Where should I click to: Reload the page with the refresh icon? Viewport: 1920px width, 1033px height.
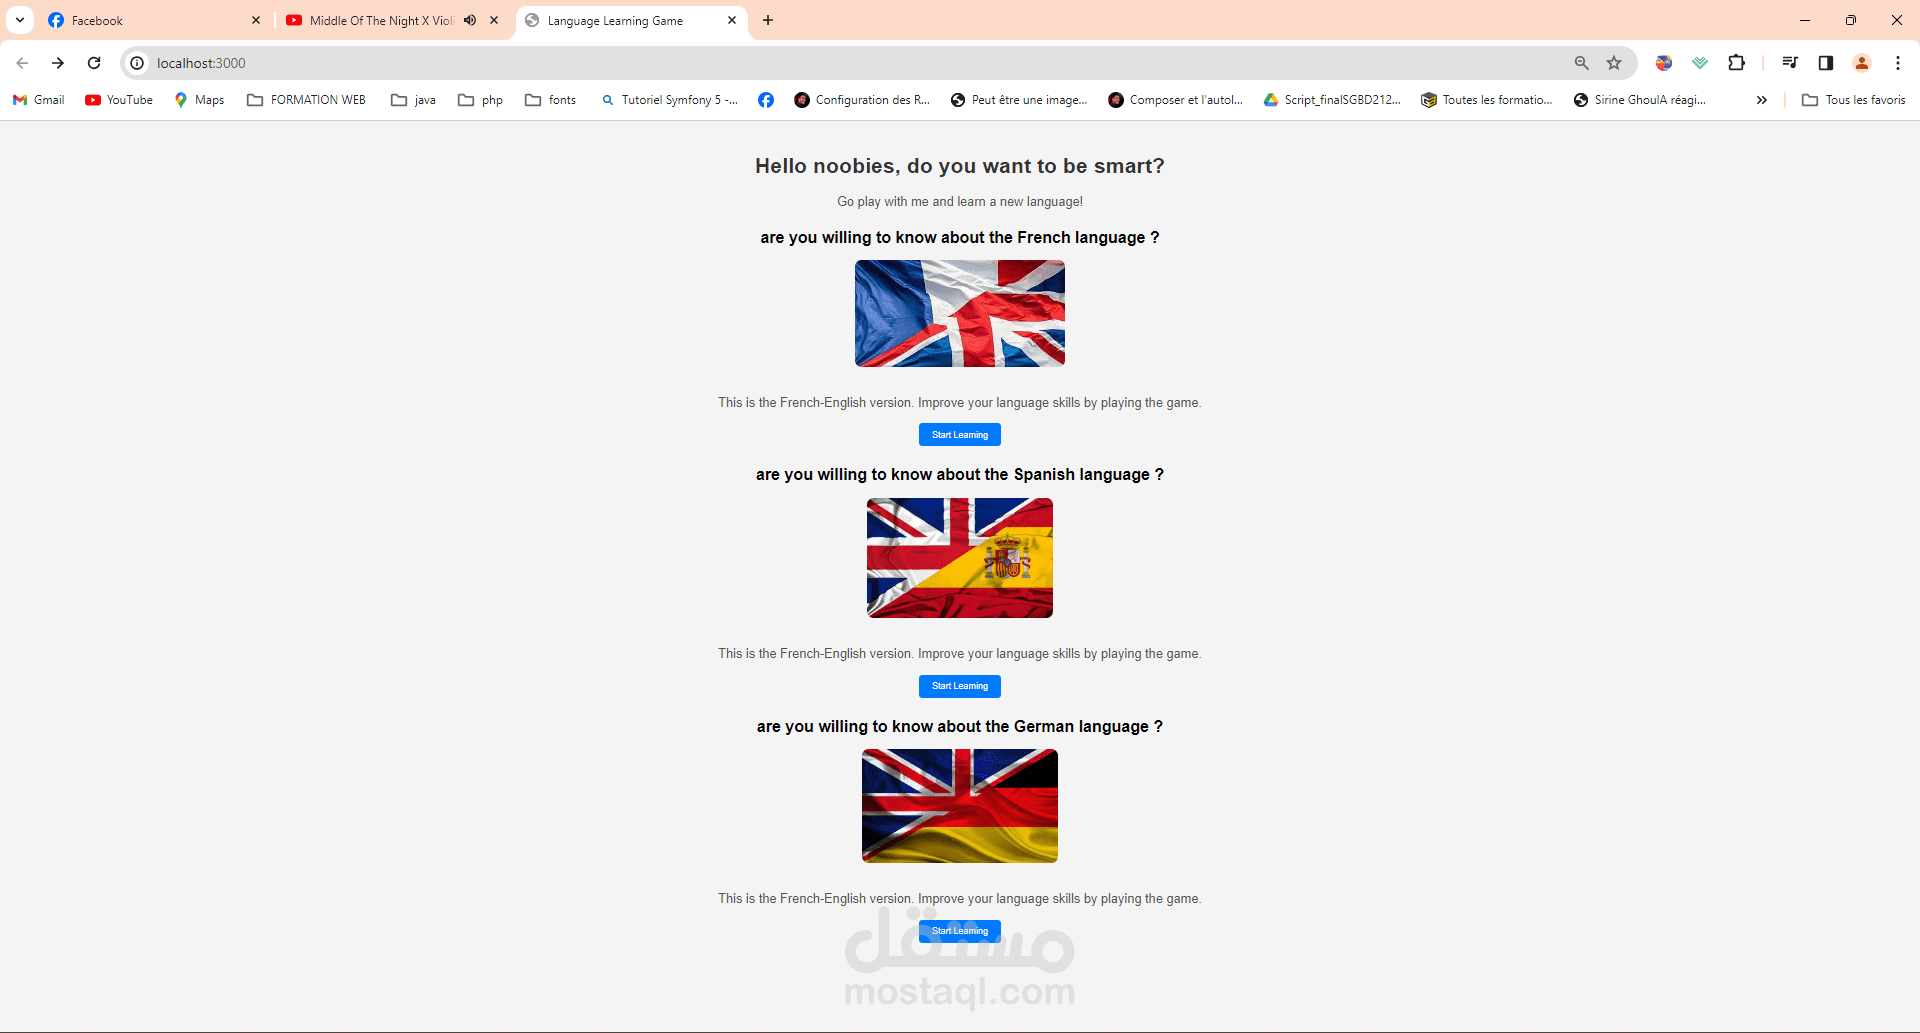tap(94, 63)
